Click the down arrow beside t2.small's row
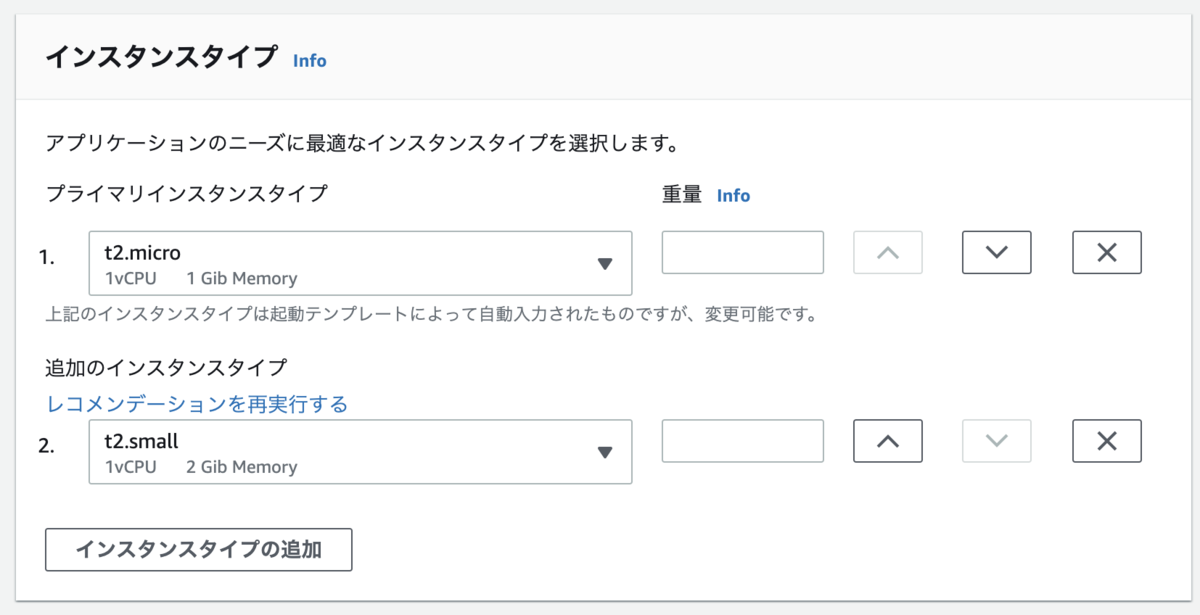The width and height of the screenshot is (1200, 615). pos(996,440)
